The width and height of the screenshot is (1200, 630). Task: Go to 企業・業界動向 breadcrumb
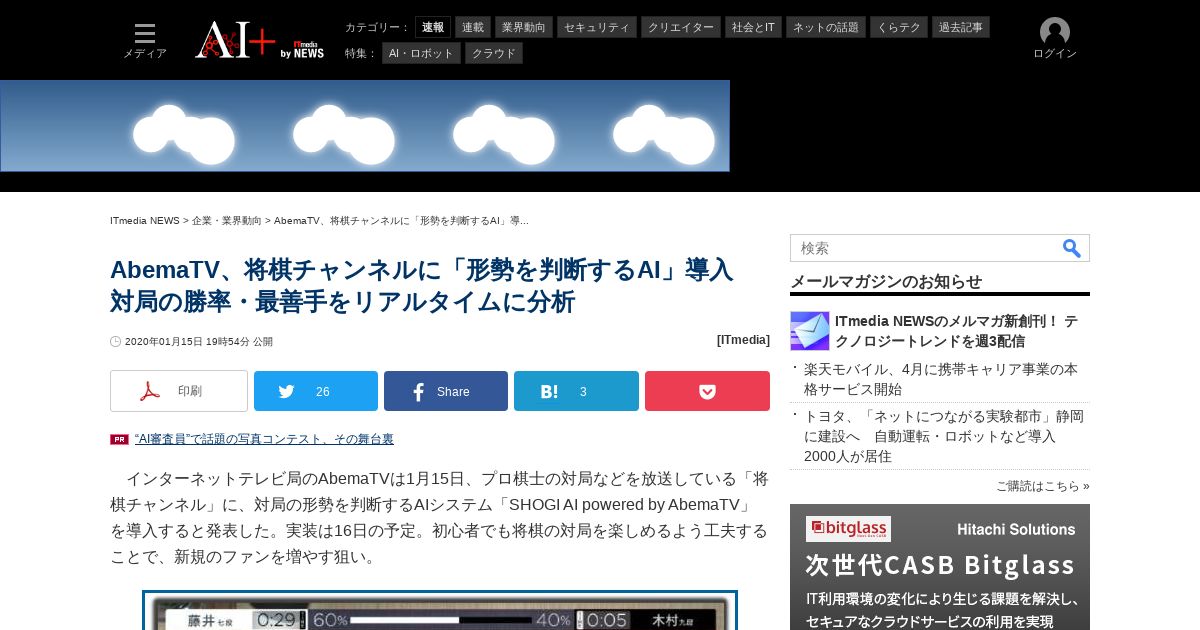pyautogui.click(x=227, y=220)
